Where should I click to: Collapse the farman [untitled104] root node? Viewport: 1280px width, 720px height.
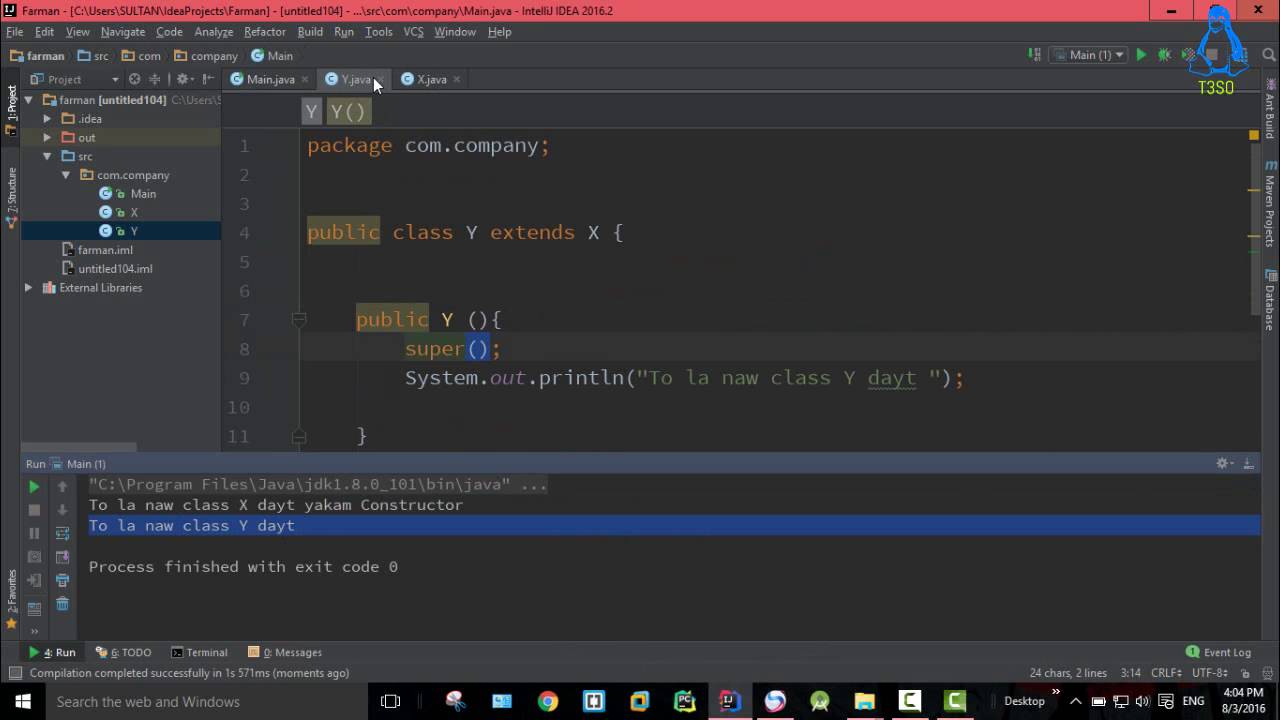28,100
